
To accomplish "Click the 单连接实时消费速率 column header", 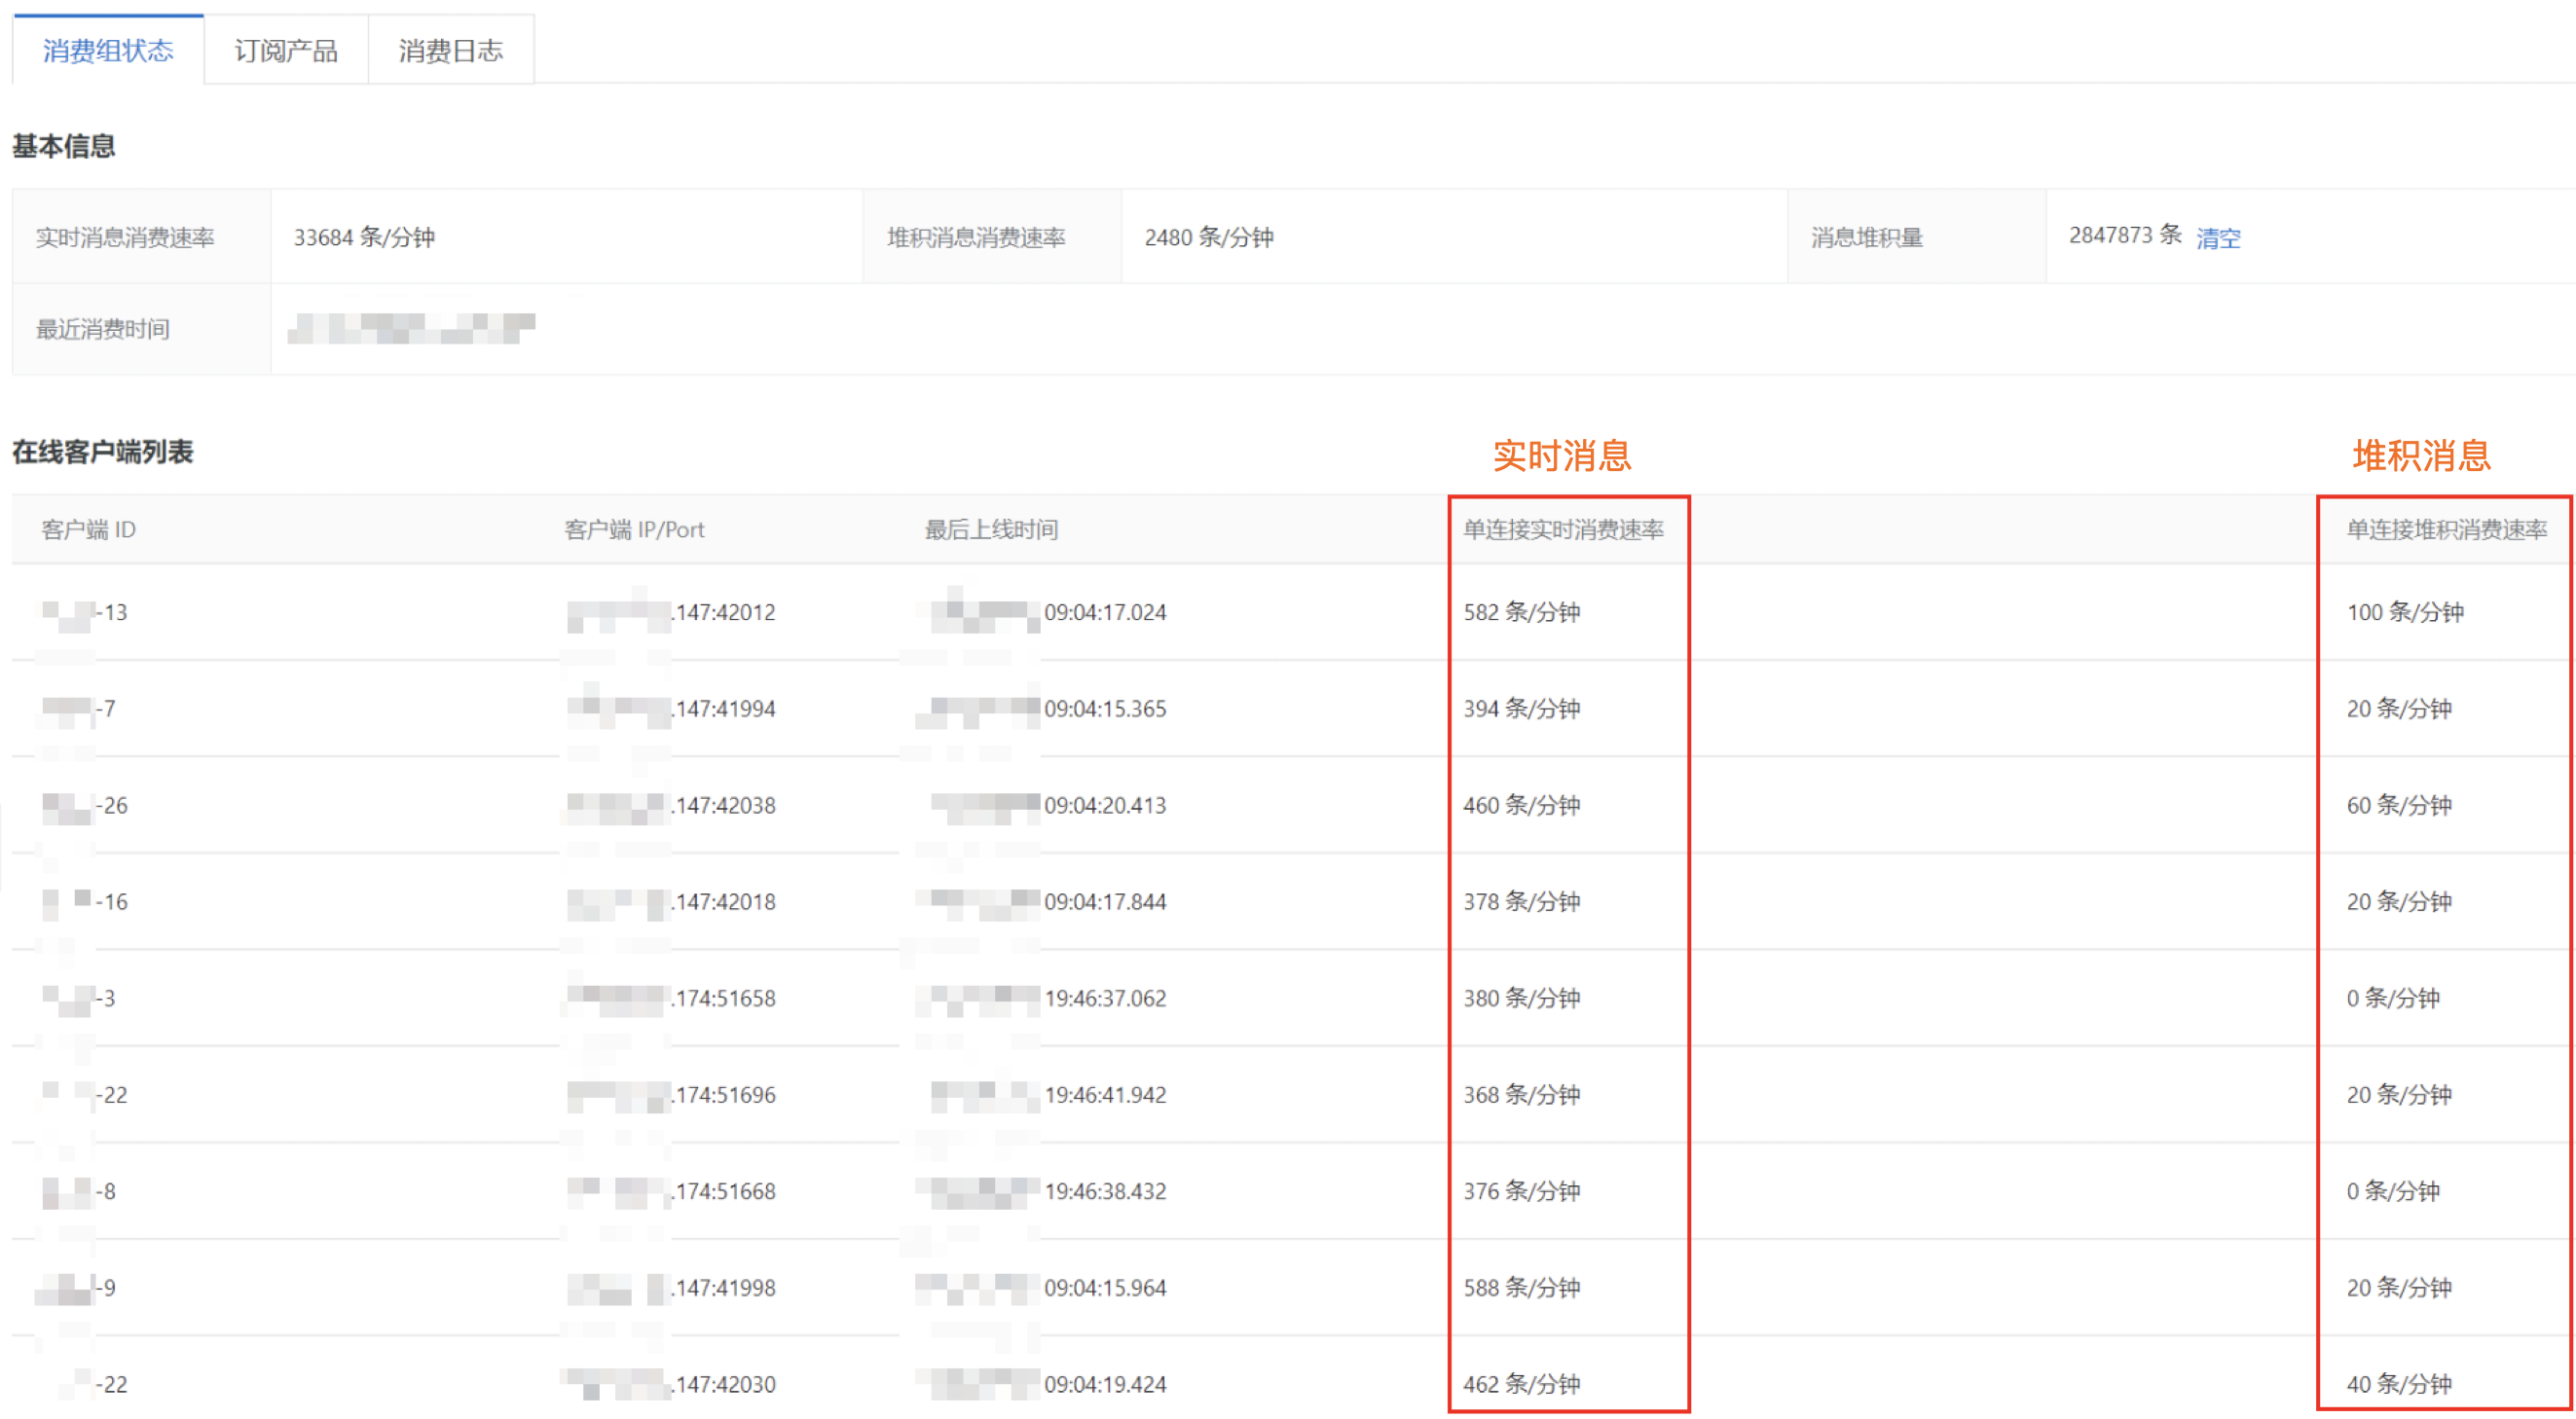I will 1562,529.
